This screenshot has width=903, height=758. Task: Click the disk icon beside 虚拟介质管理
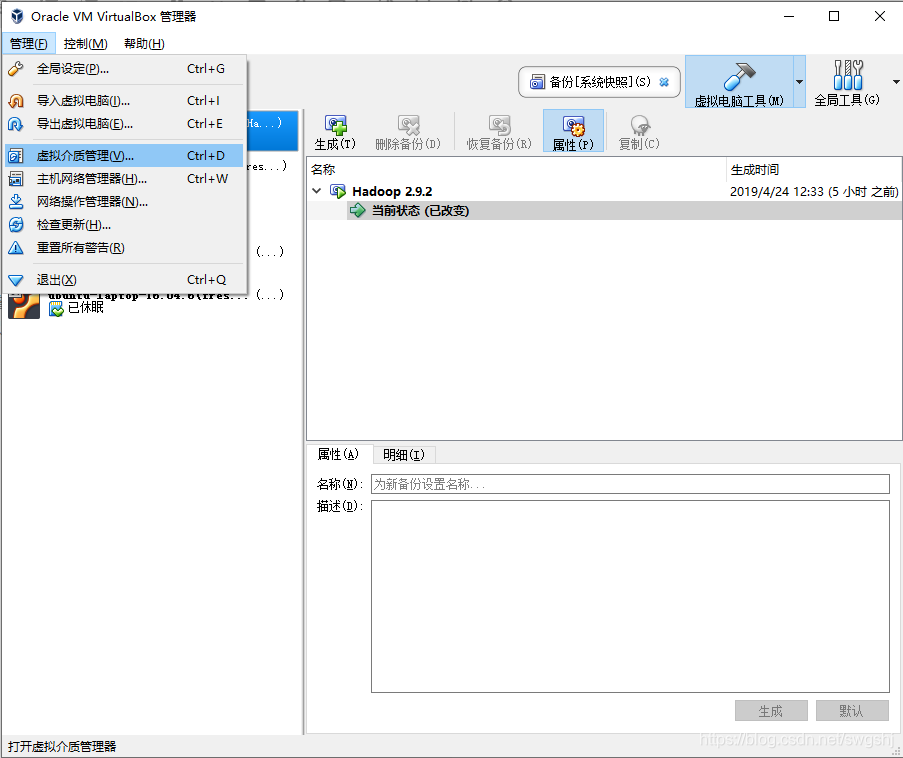point(16,156)
